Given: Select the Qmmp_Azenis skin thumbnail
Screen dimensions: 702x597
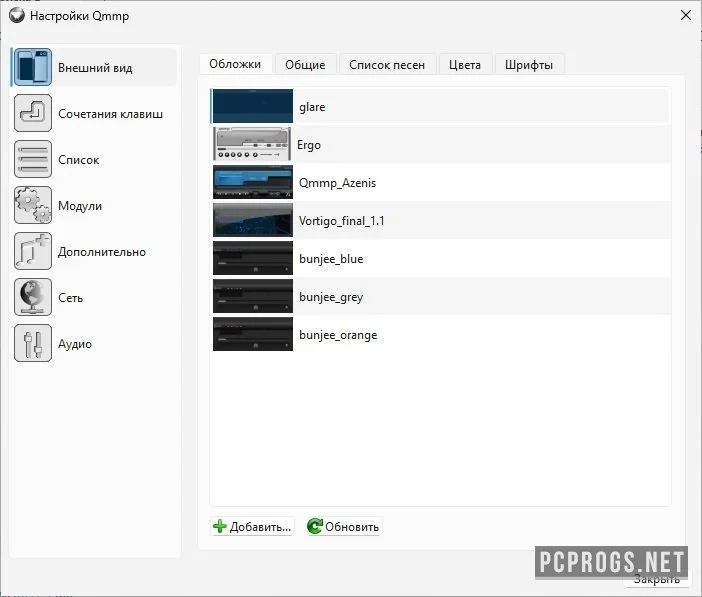Looking at the screenshot, I should [x=253, y=182].
